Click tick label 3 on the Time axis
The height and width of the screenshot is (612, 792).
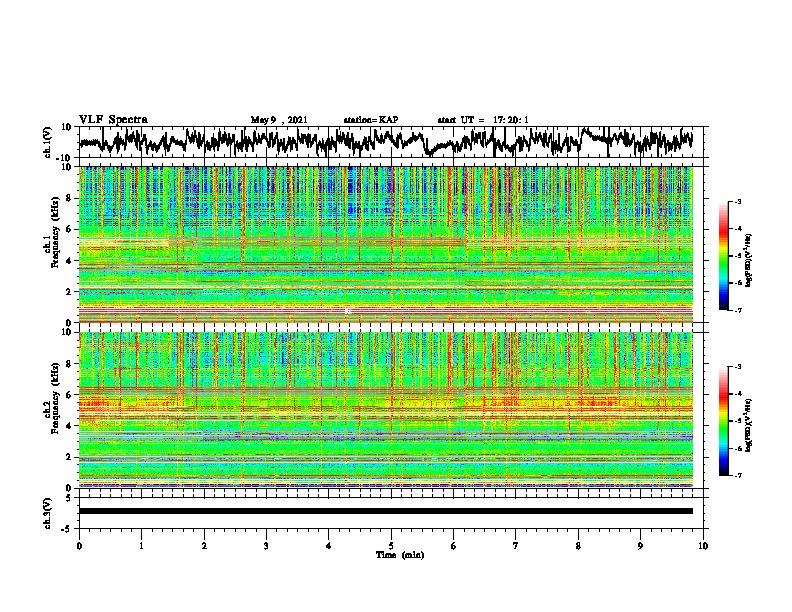pyautogui.click(x=266, y=546)
